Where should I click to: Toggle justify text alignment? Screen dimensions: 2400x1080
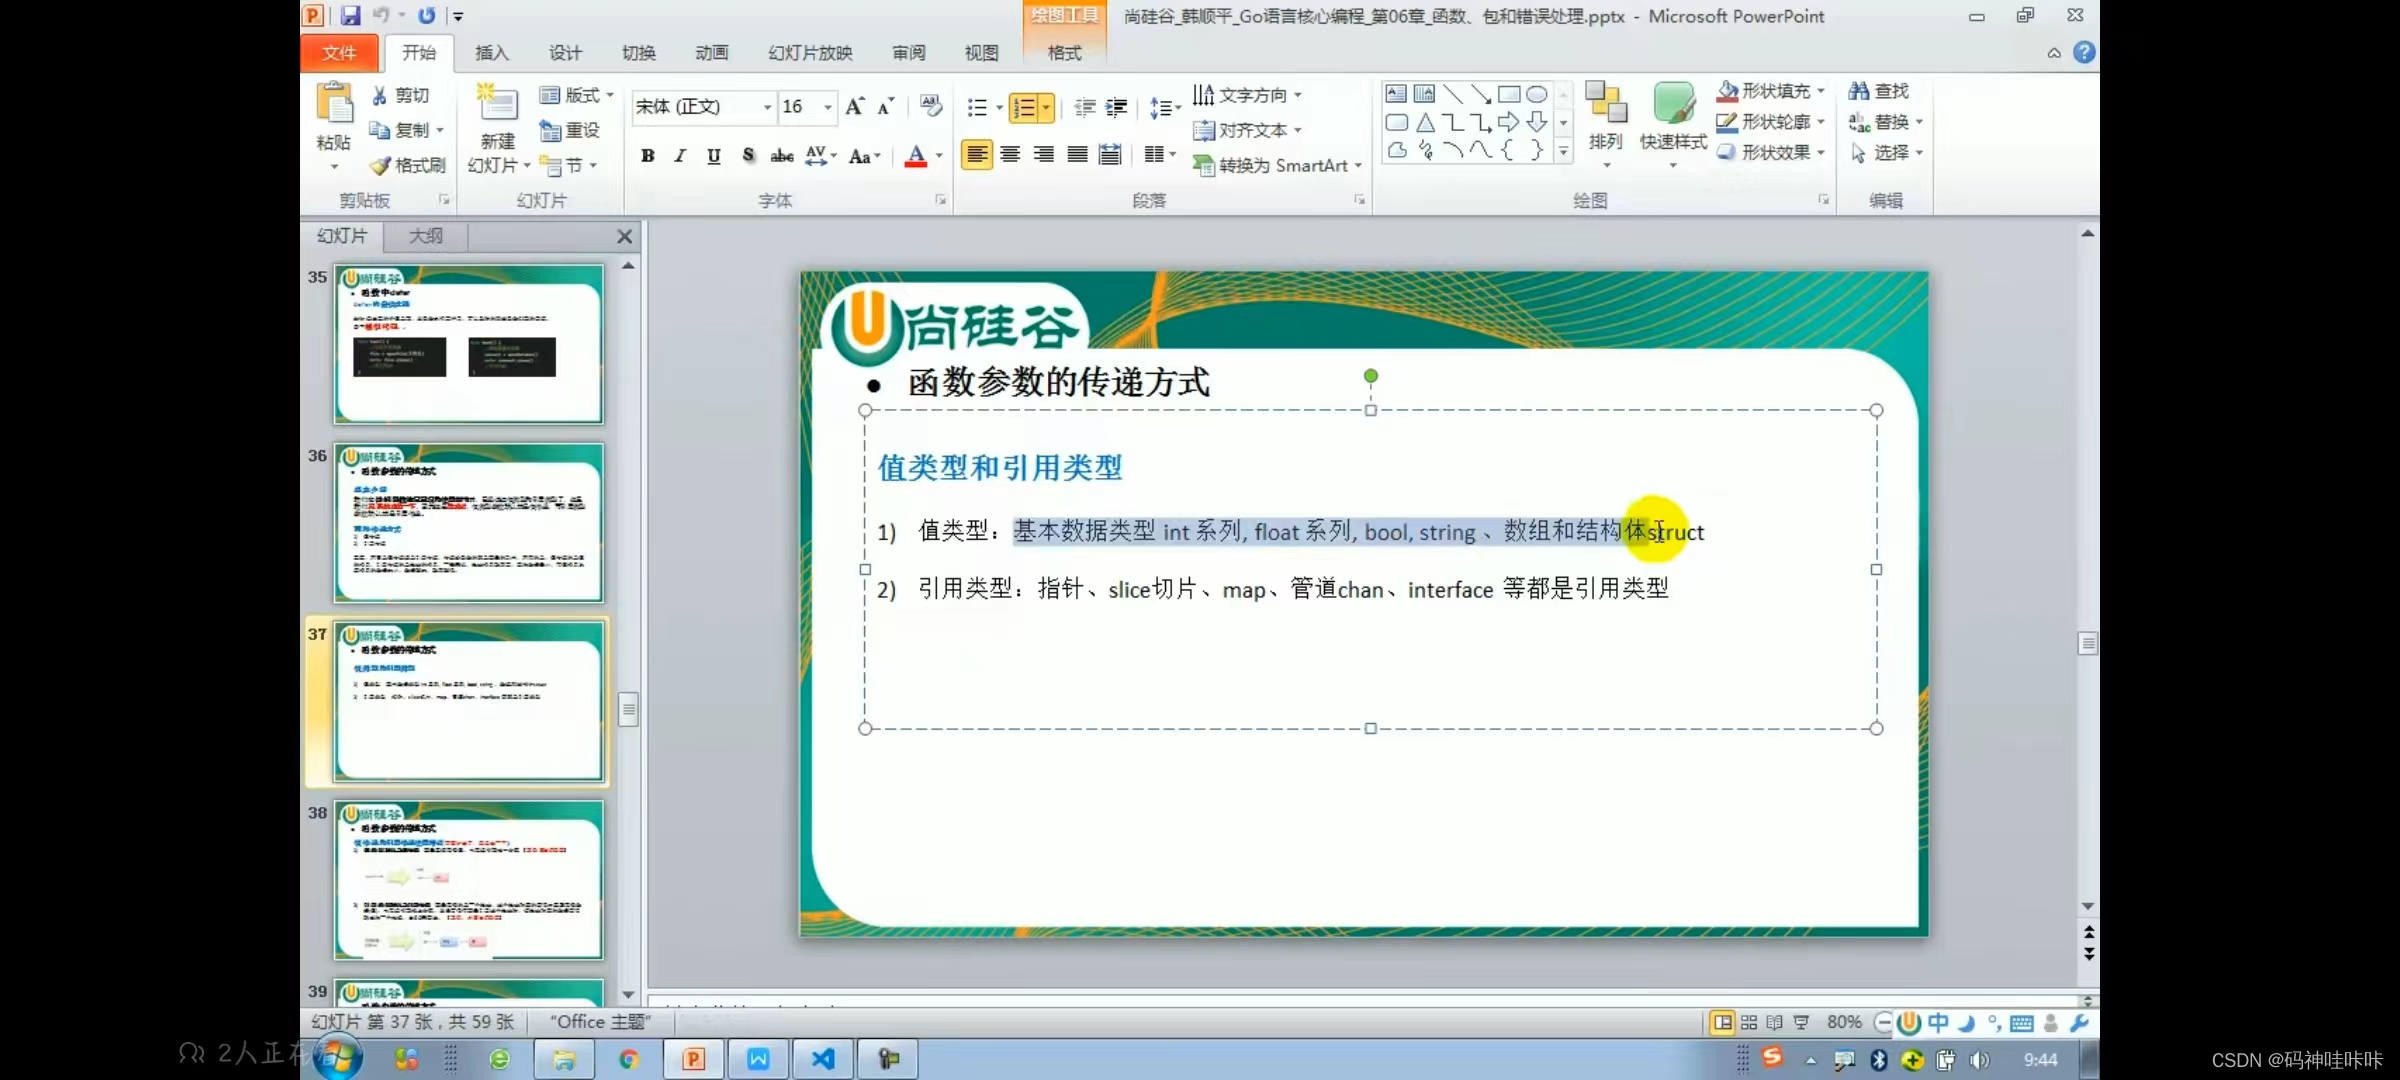tap(1077, 154)
